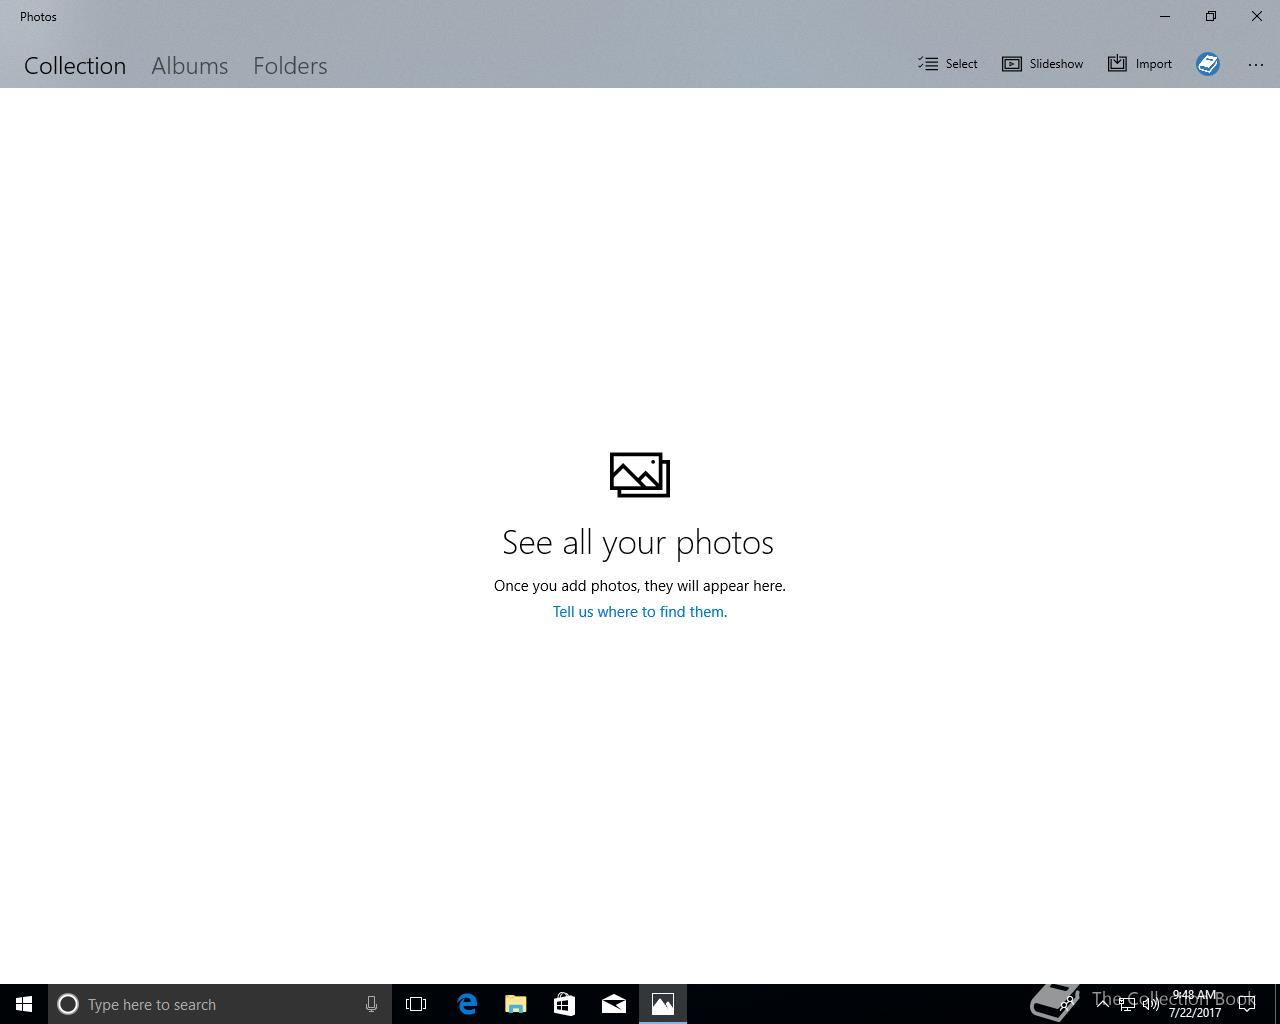Close the Photos window
The image size is (1280, 1024).
click(1257, 16)
